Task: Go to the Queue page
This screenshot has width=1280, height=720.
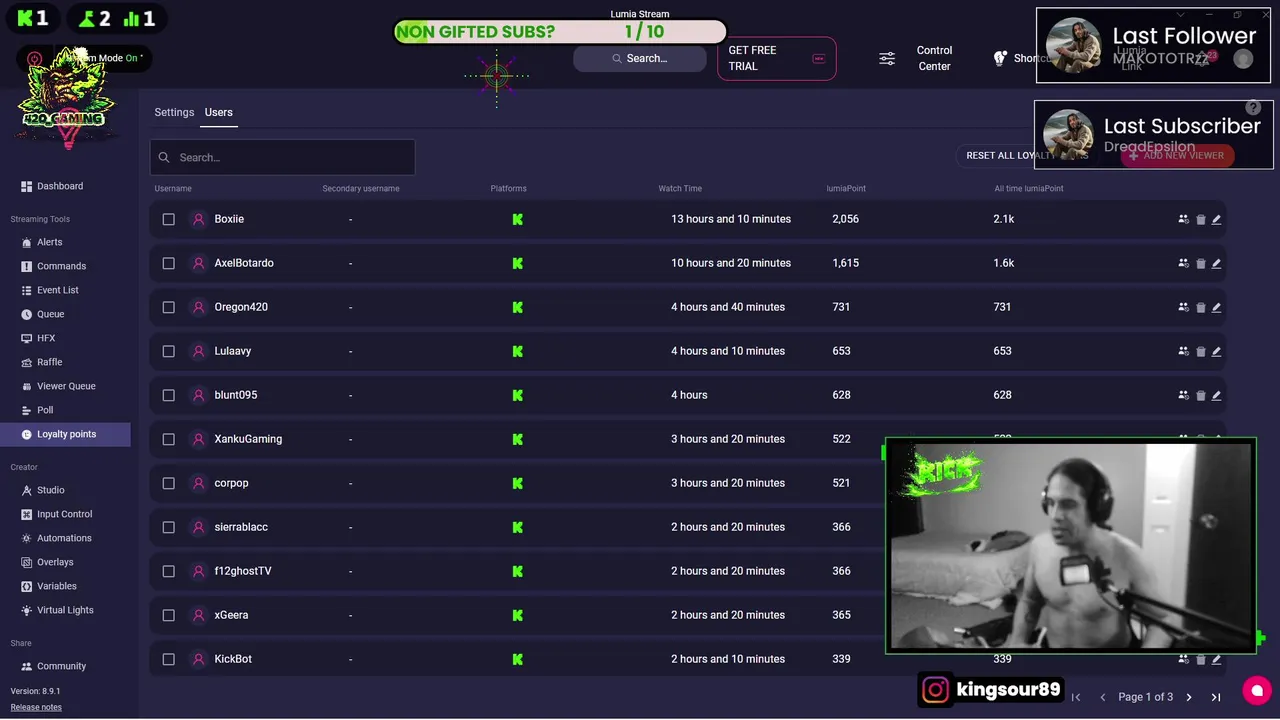Action: (42, 314)
